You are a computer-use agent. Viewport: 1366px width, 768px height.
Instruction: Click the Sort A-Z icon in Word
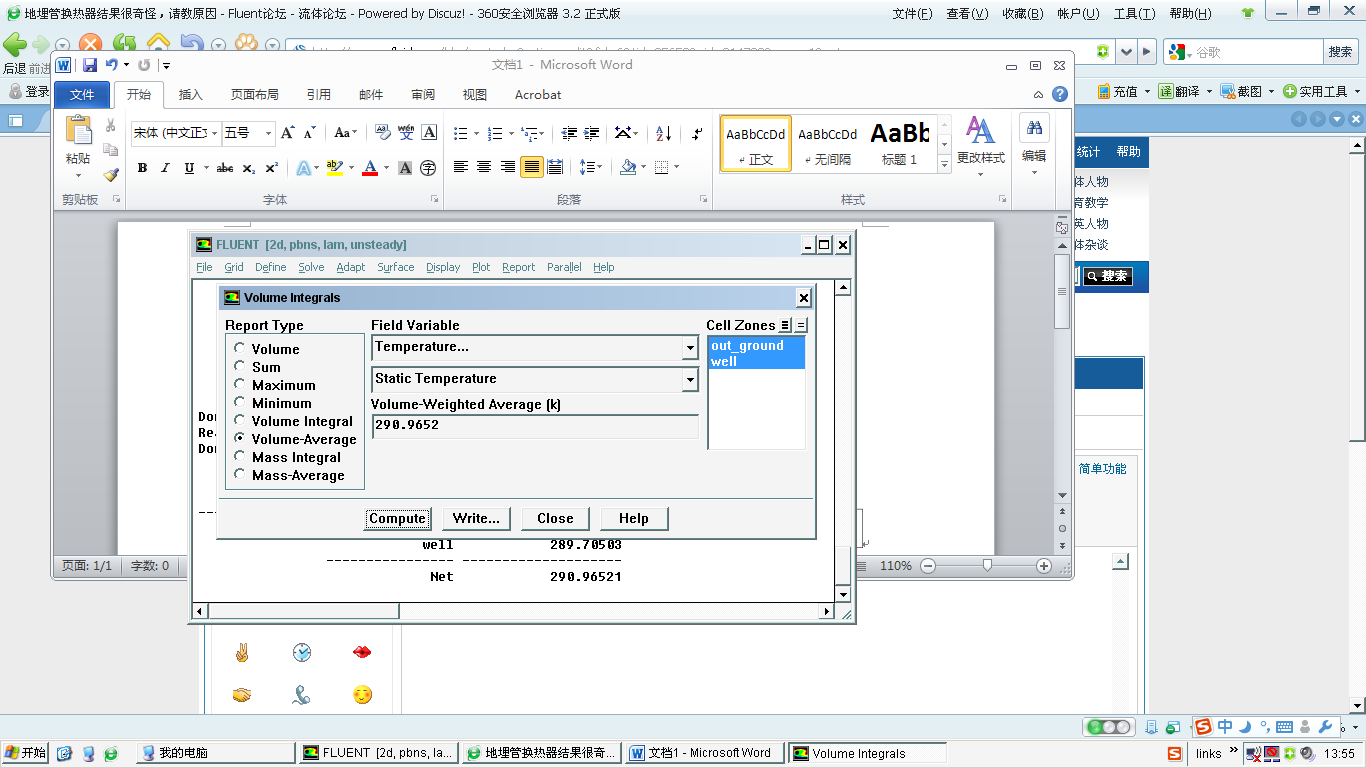coord(664,133)
